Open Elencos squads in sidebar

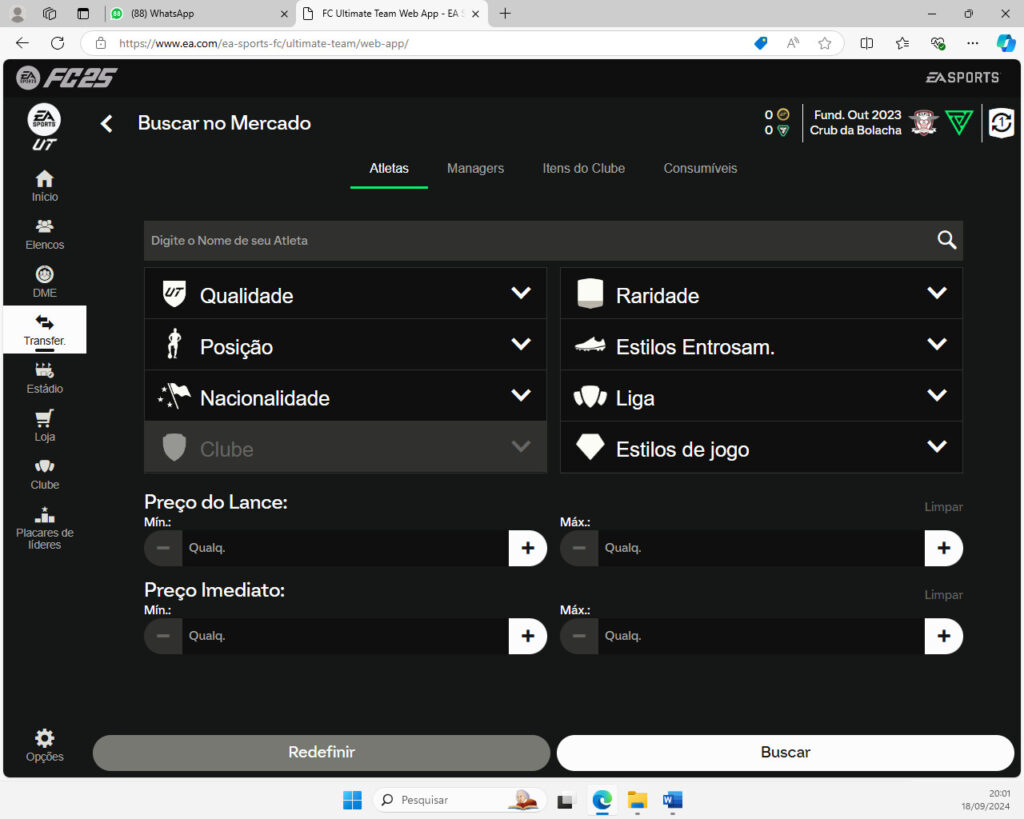point(44,233)
